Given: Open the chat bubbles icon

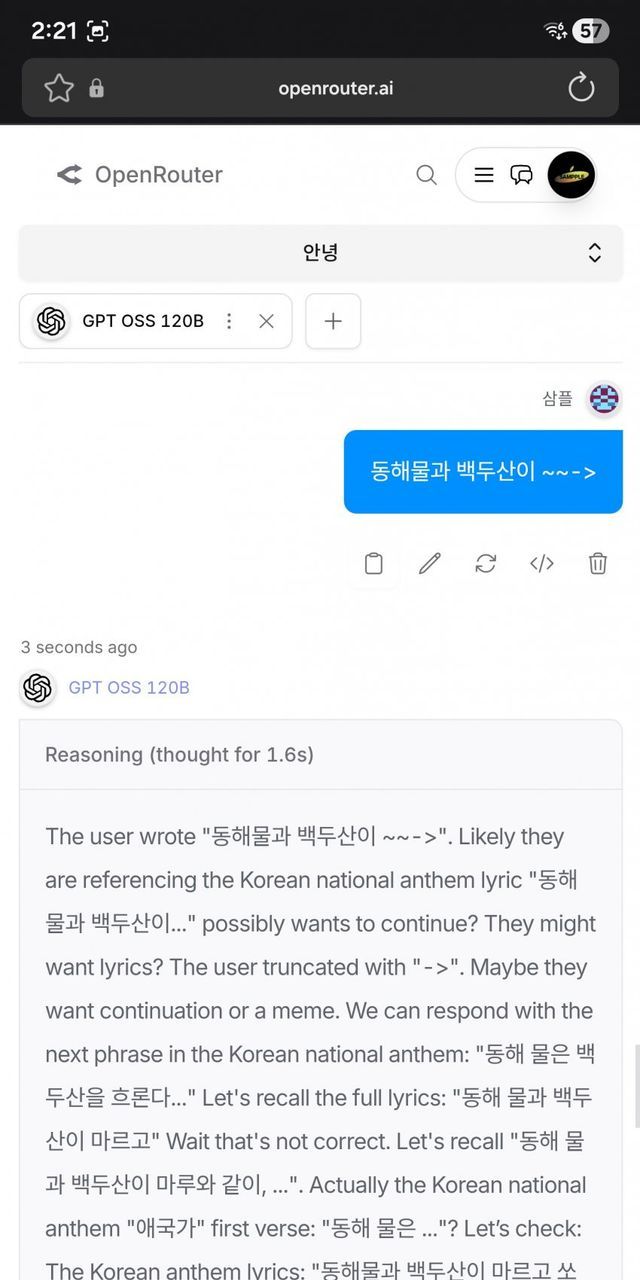Looking at the screenshot, I should [522, 175].
